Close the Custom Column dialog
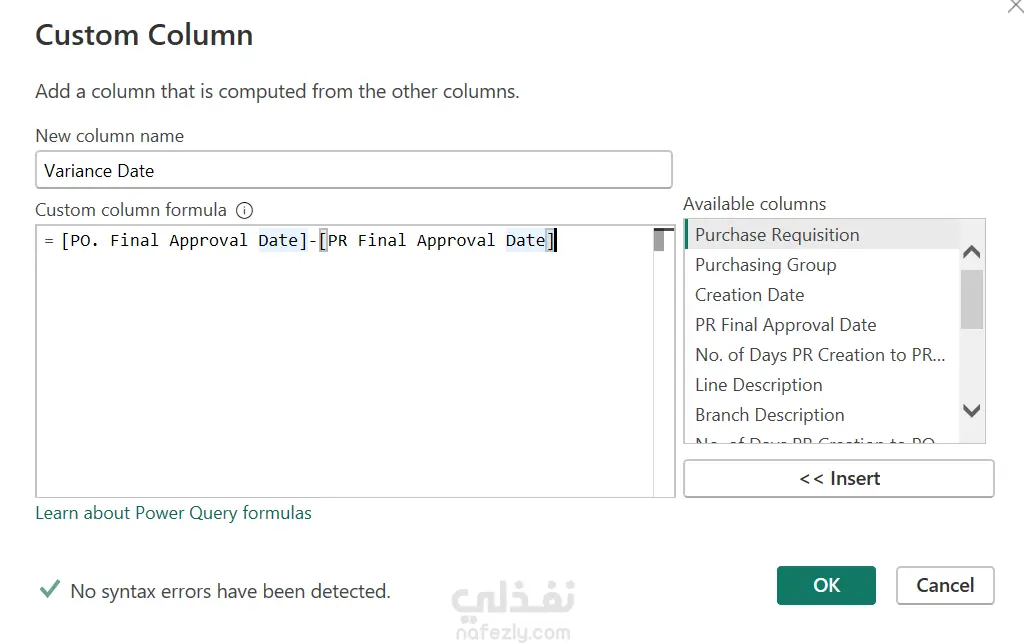This screenshot has height=644, width=1026. [x=1016, y=6]
